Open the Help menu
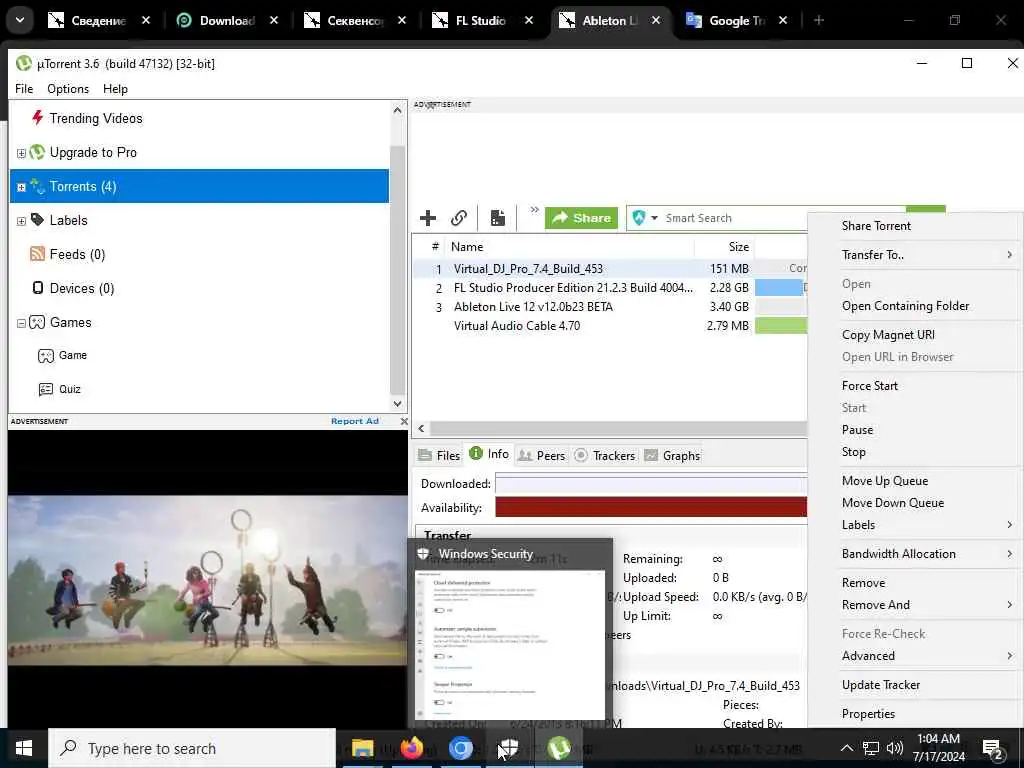This screenshot has width=1024, height=768. [115, 89]
